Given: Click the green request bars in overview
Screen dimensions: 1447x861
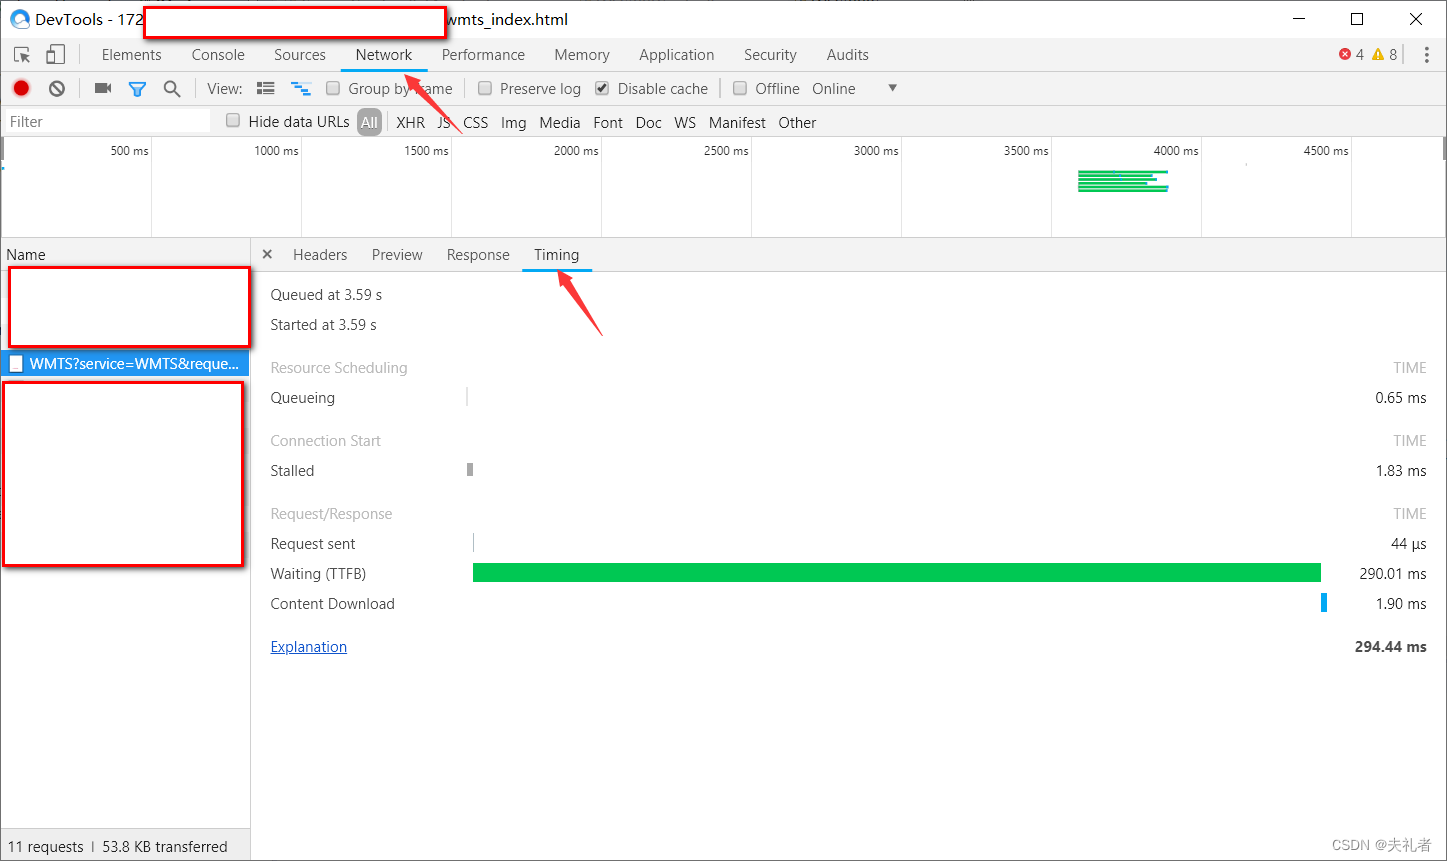Looking at the screenshot, I should (x=1123, y=181).
